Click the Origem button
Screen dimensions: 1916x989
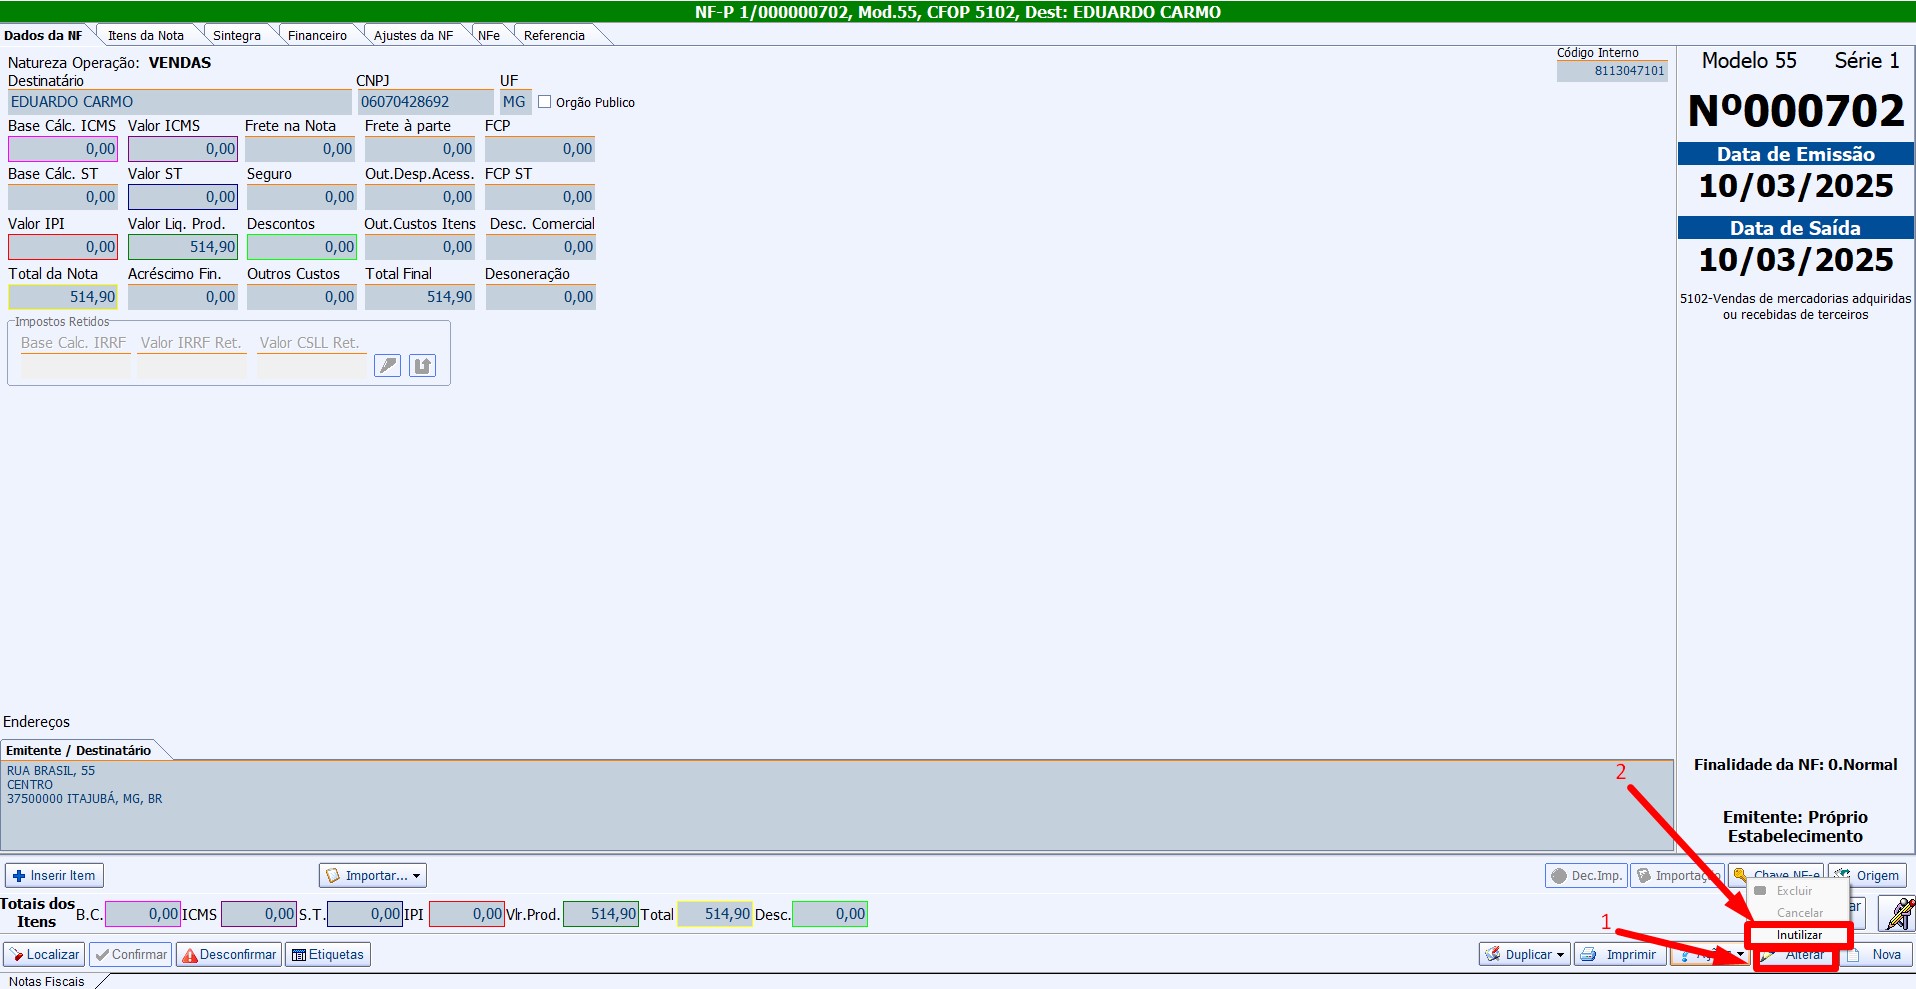1868,876
